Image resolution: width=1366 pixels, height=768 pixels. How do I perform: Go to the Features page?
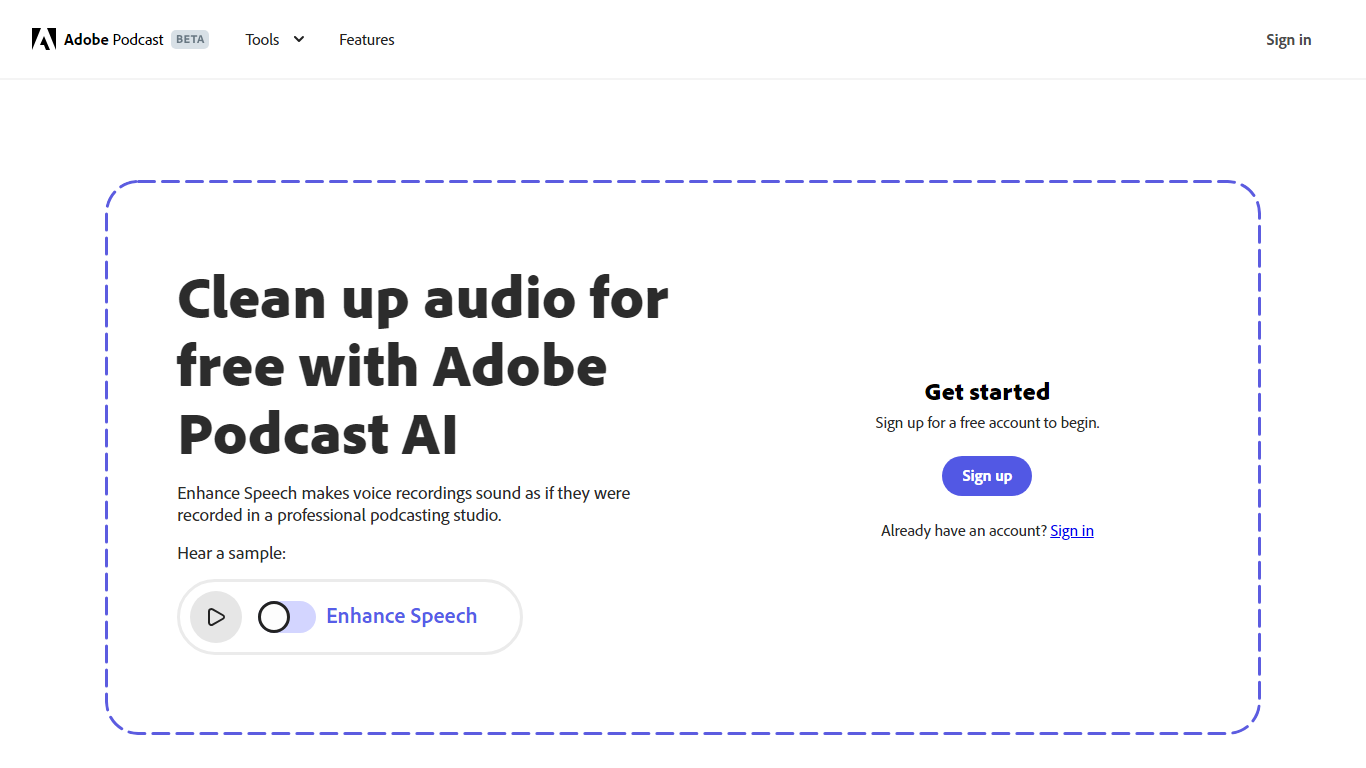pyautogui.click(x=366, y=40)
